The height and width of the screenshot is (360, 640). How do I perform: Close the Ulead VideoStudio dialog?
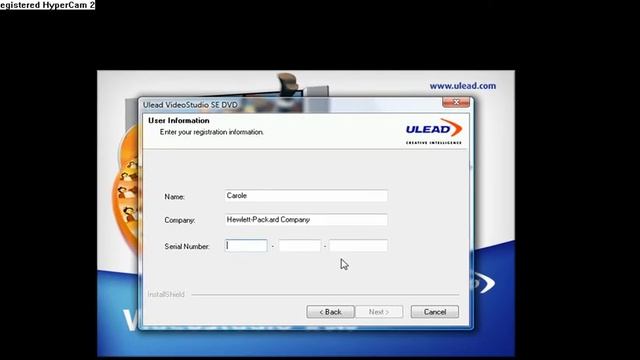(x=456, y=102)
